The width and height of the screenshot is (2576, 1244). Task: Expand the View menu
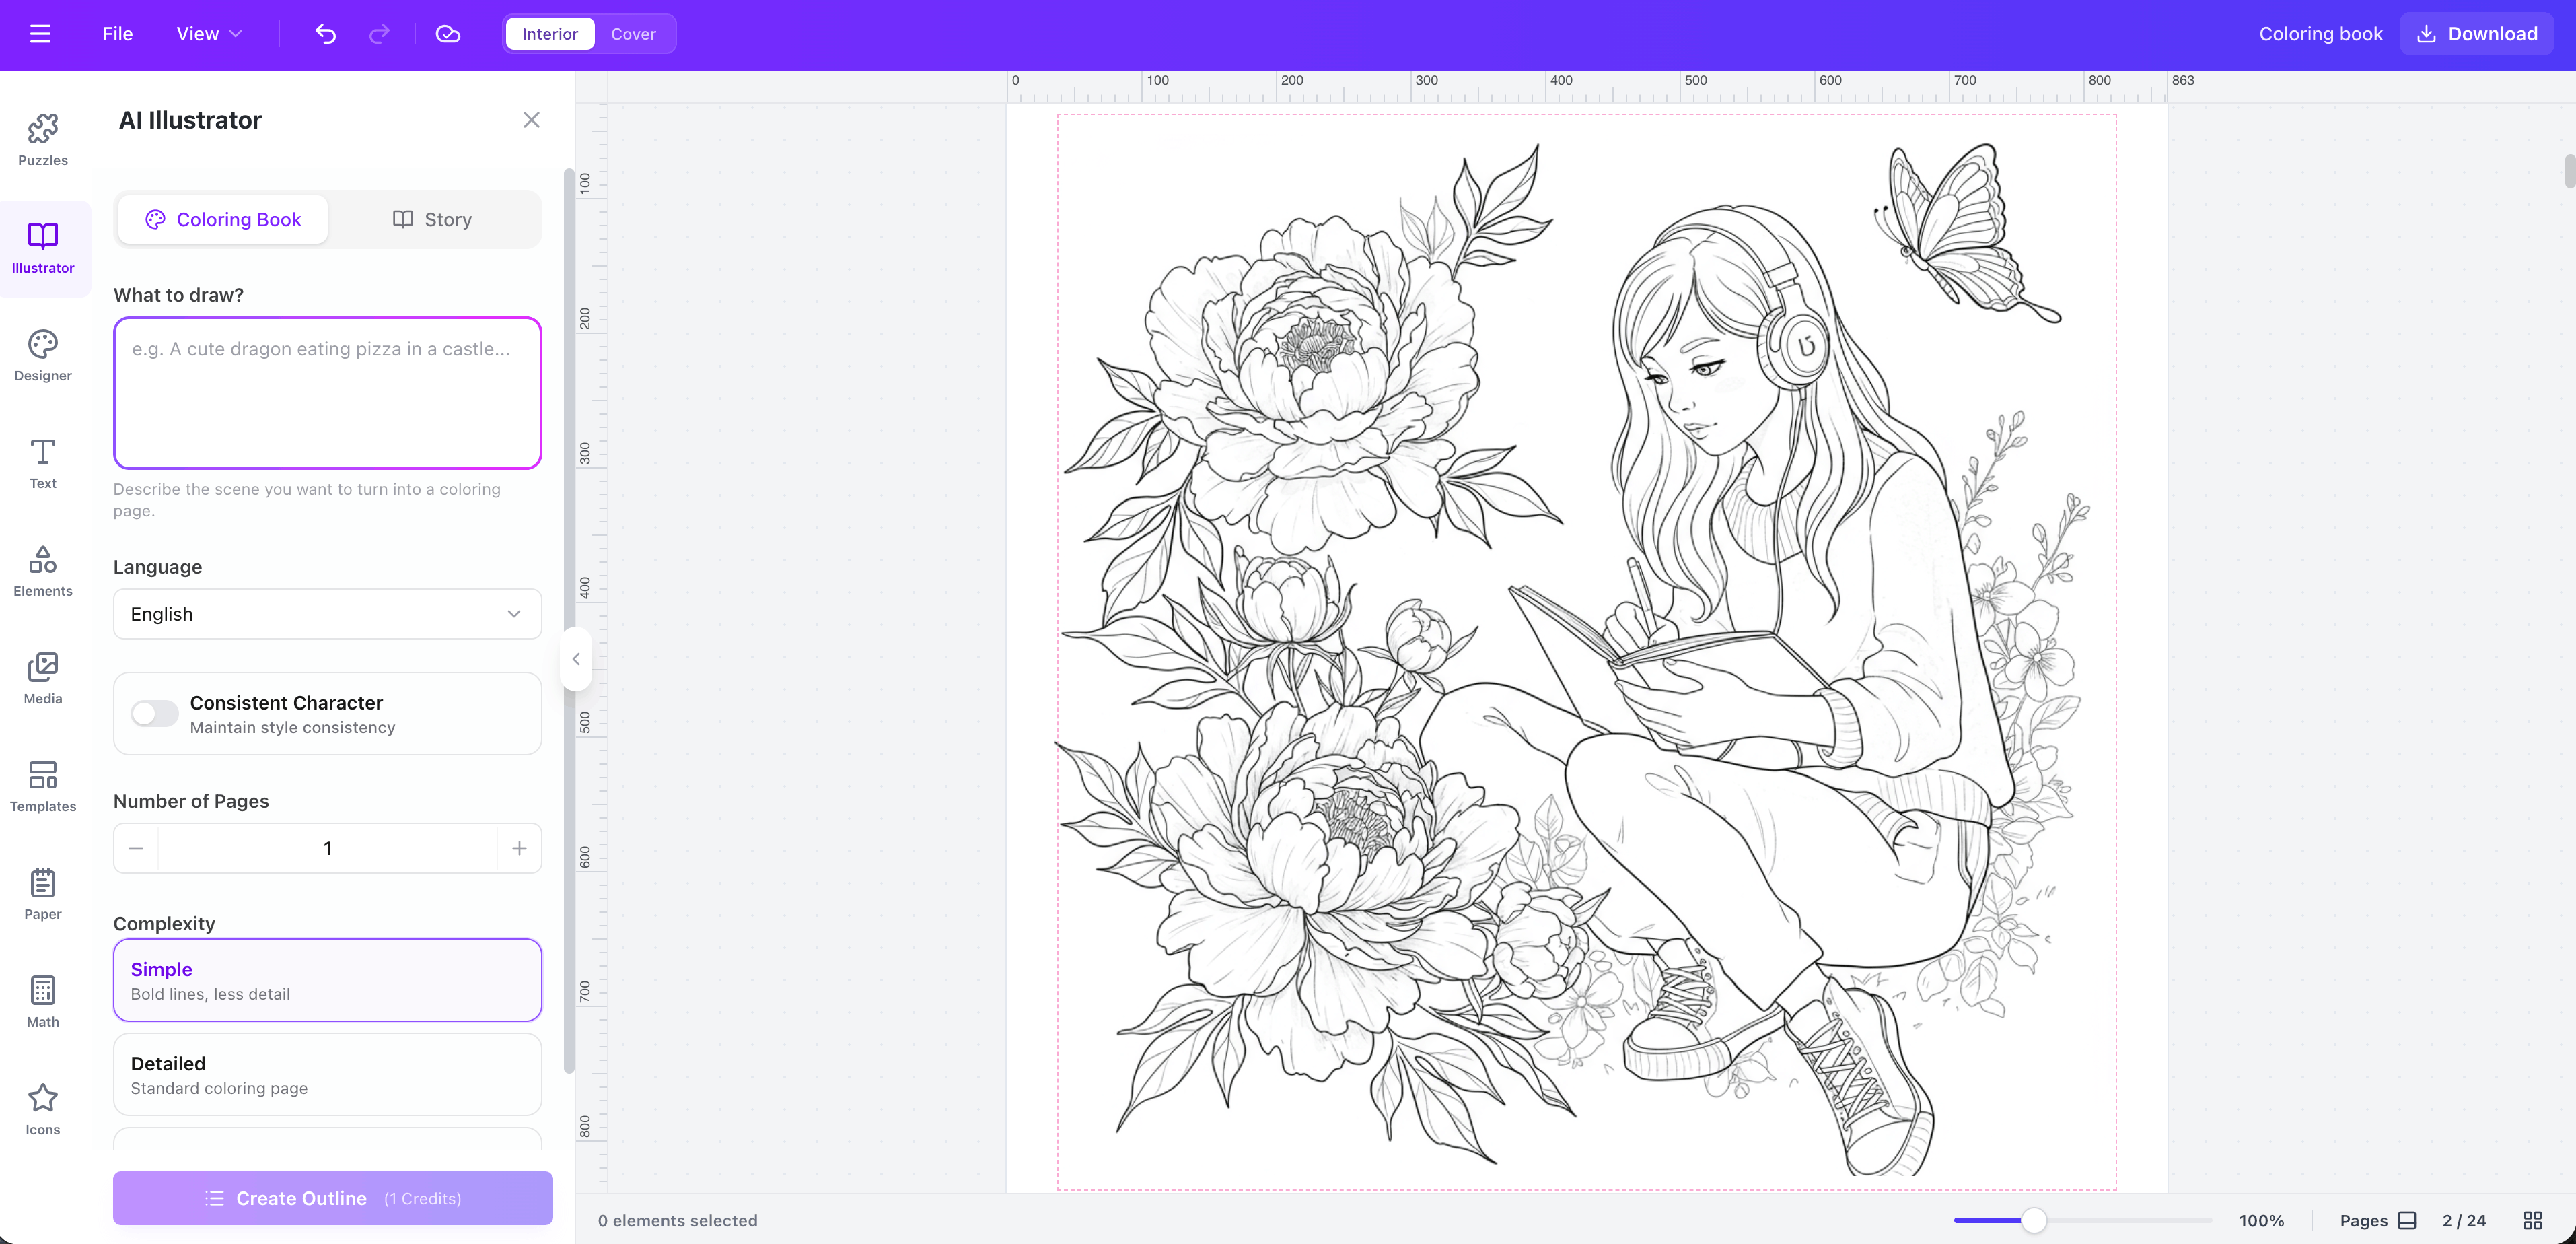[x=208, y=33]
